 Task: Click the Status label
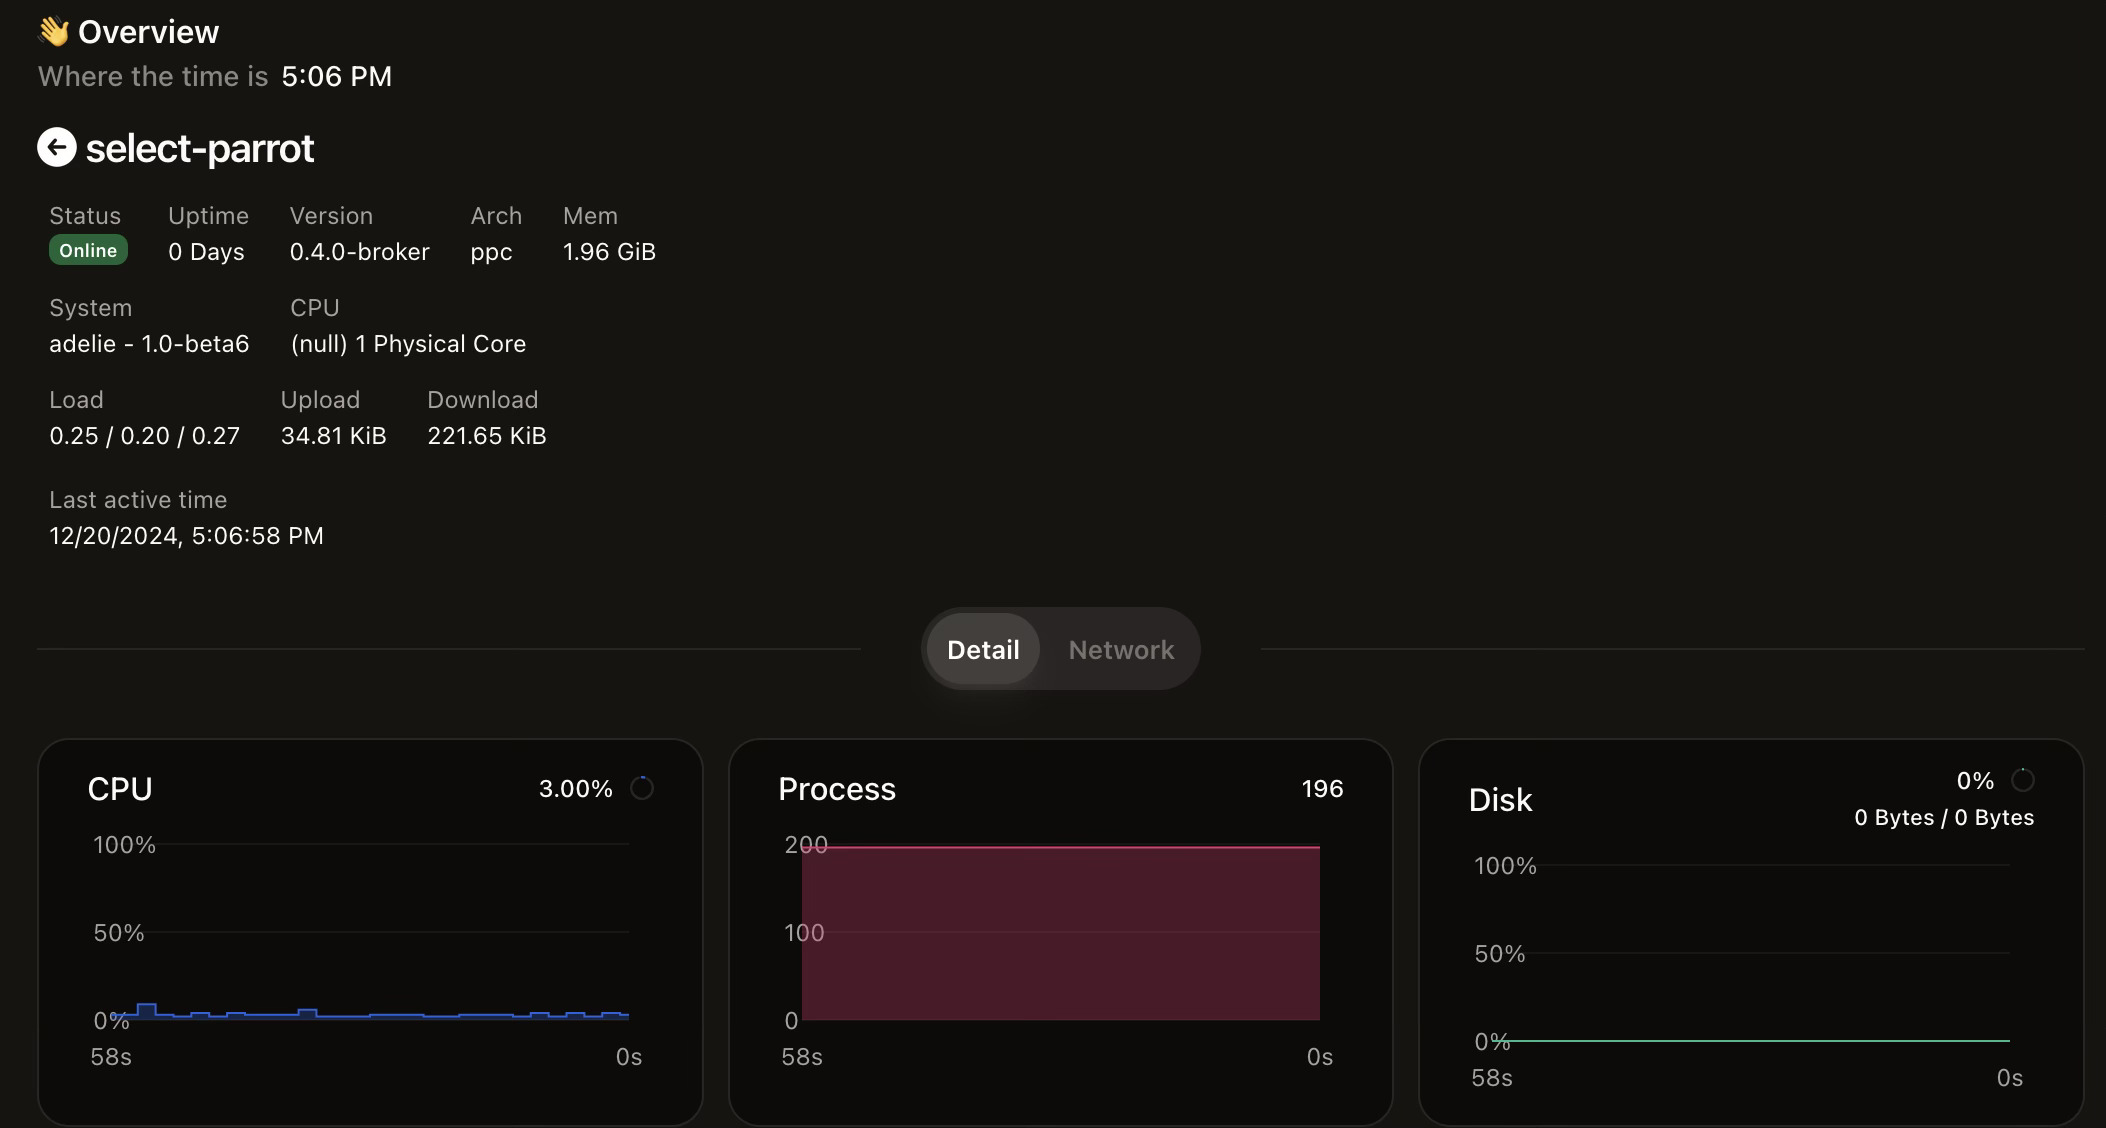(85, 216)
